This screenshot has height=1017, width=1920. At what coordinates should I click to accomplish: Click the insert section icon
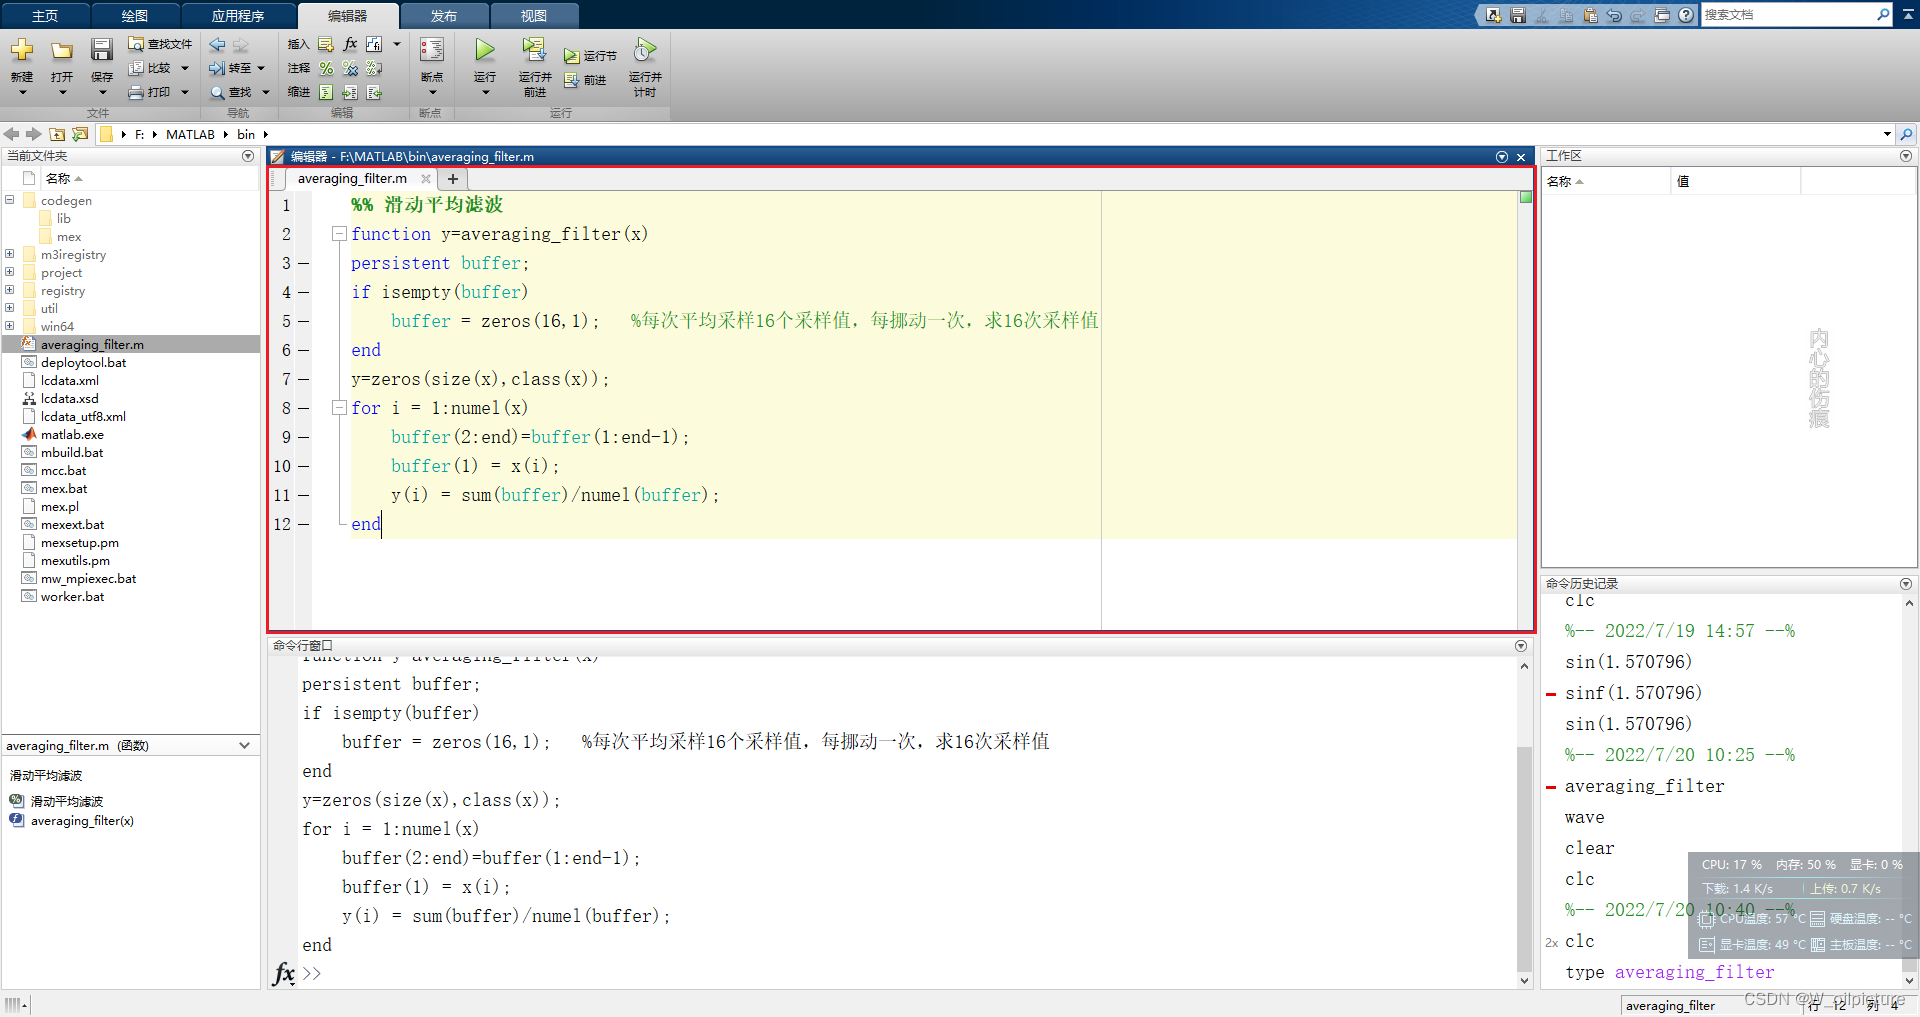pyautogui.click(x=326, y=44)
